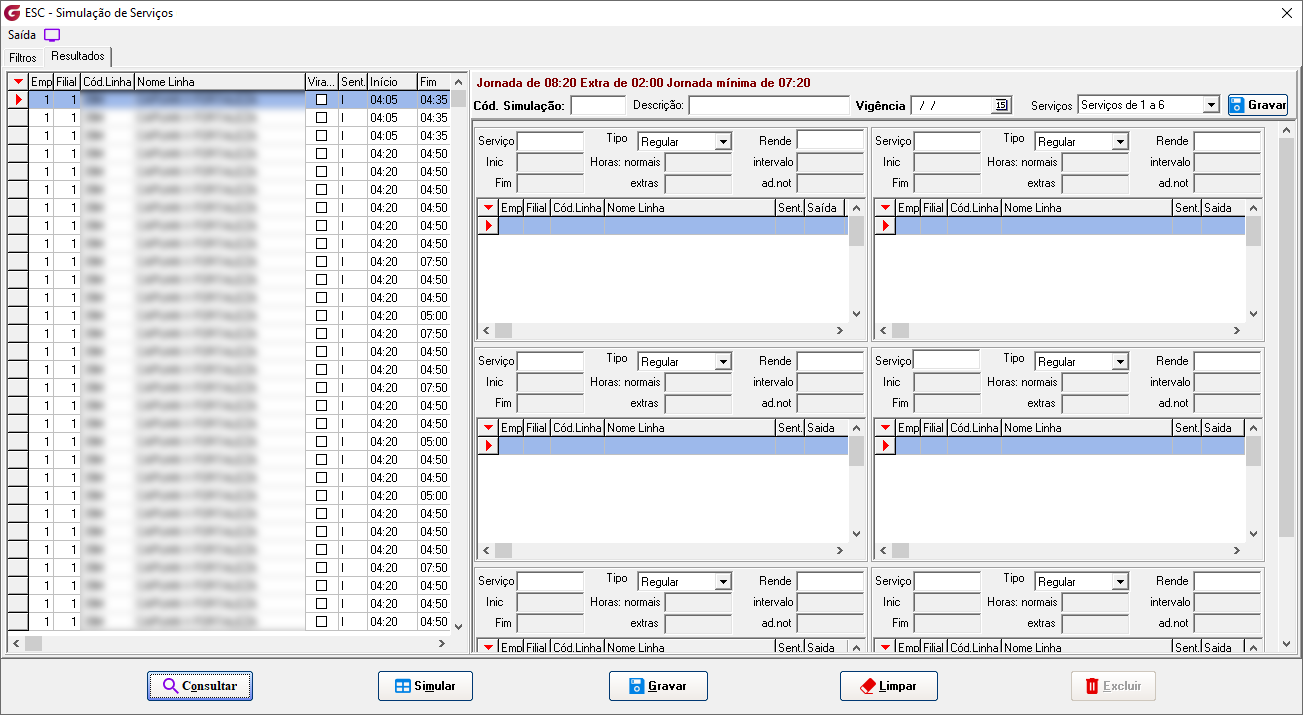The image size is (1303, 715).
Task: Click the 04:35 Fim cell in the highlighted row
Action: (434, 100)
